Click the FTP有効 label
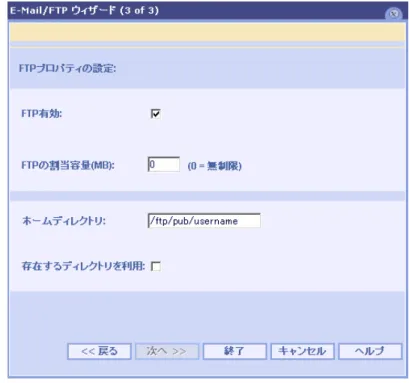Viewport: 409px width, 383px height. 42,114
